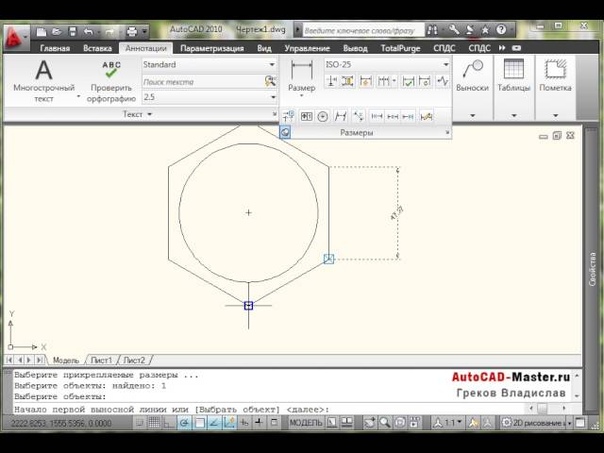The image size is (604, 453).
Task: Open the Пометка panel dropdown
Action: (555, 115)
